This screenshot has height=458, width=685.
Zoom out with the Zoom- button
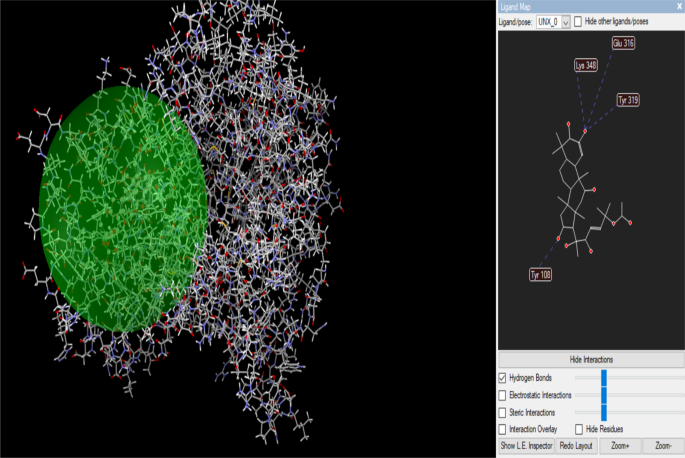tap(662, 446)
